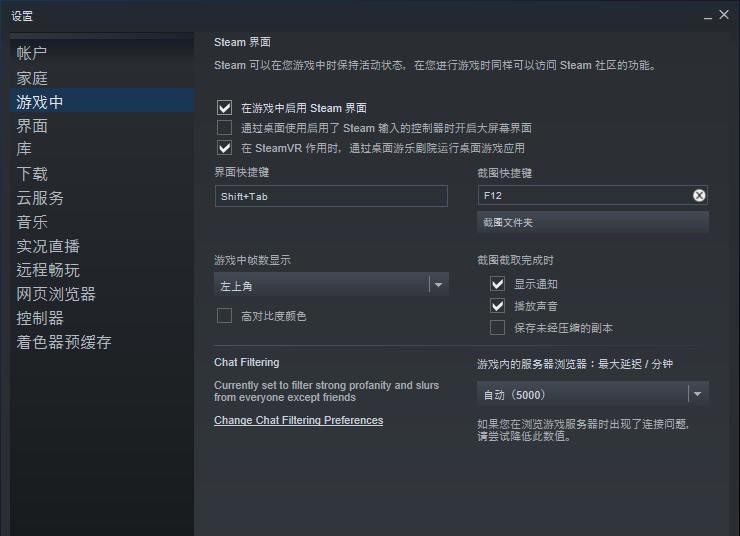This screenshot has width=740, height=536.
Task: Open 实况直播 settings category
Action: click(102, 246)
